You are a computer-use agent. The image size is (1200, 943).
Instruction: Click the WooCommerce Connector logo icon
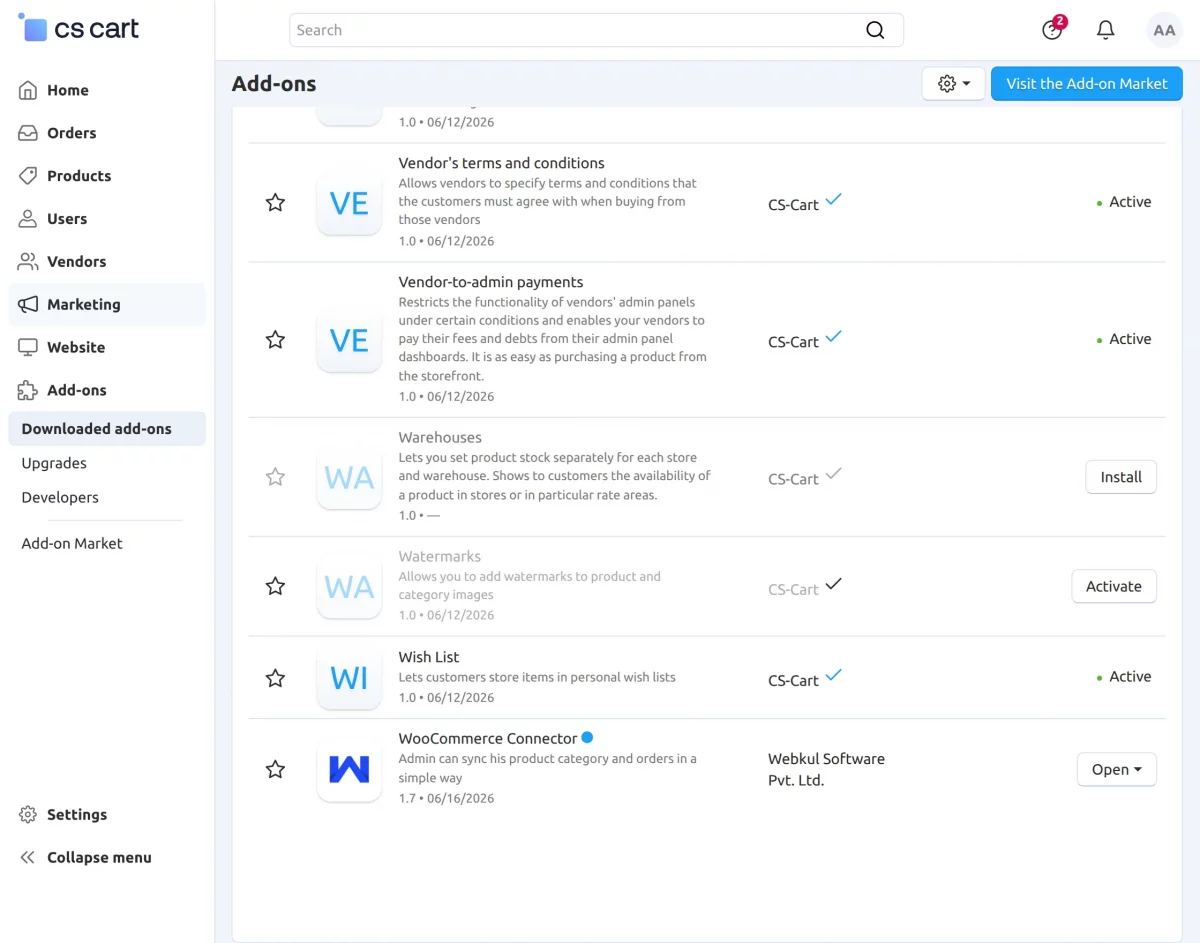point(349,769)
